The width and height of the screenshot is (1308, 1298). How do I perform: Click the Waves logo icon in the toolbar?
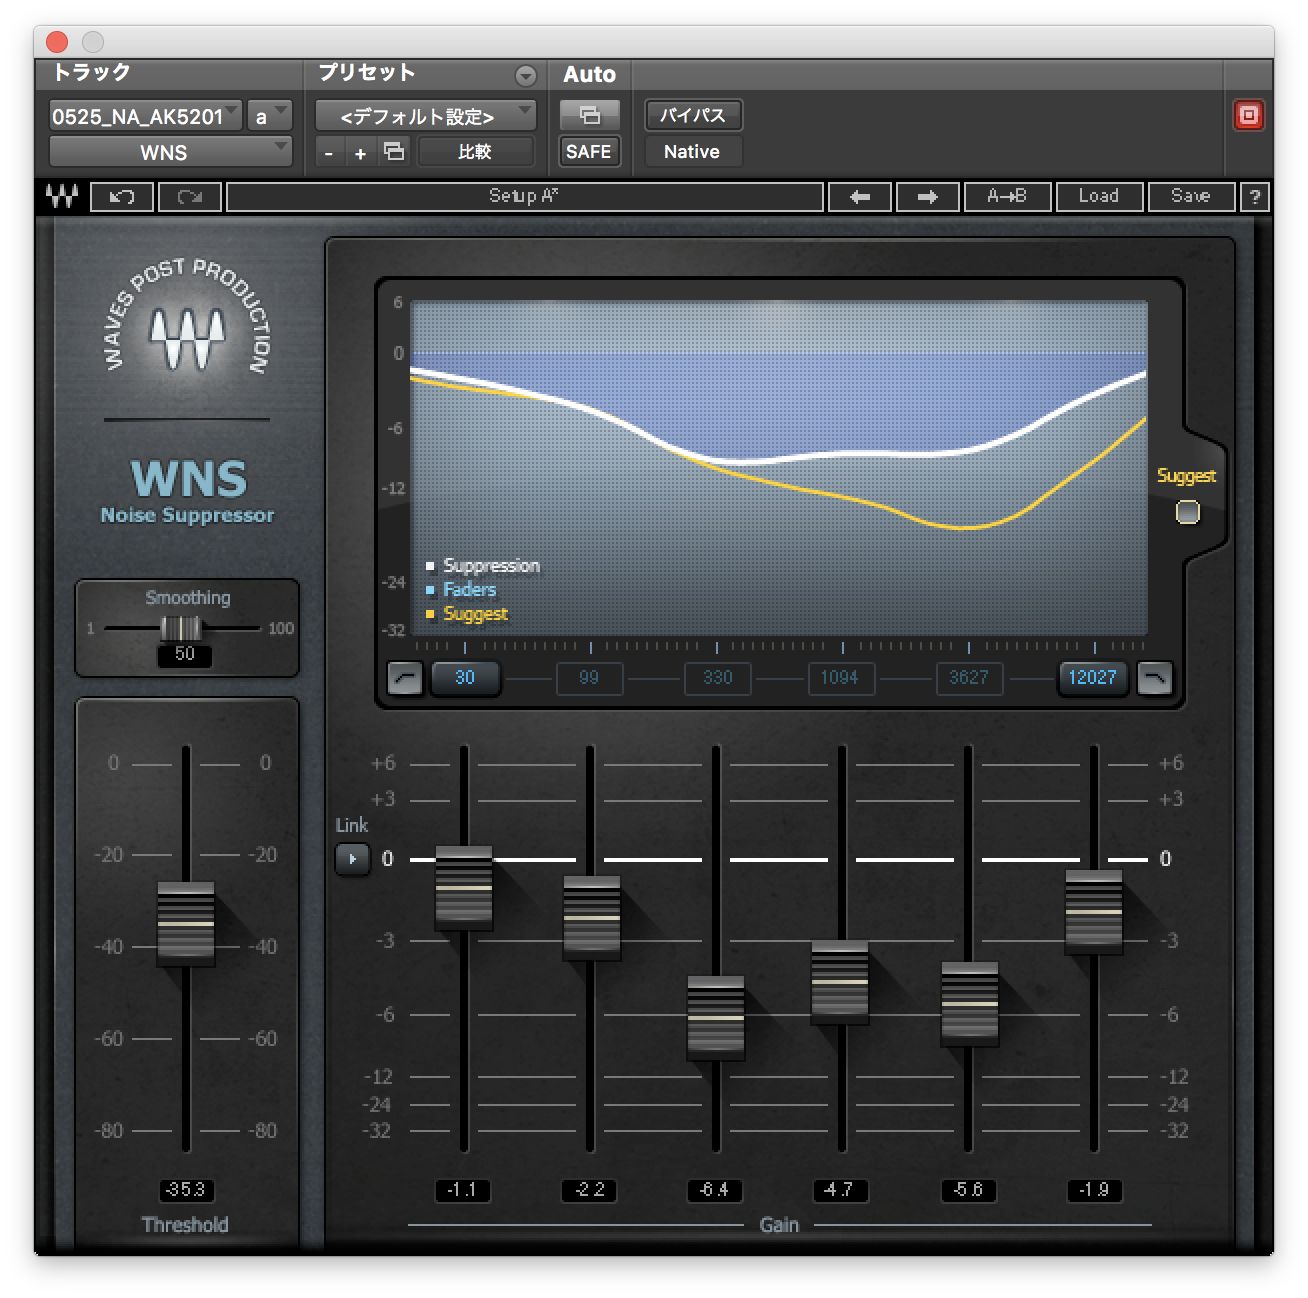click(62, 196)
